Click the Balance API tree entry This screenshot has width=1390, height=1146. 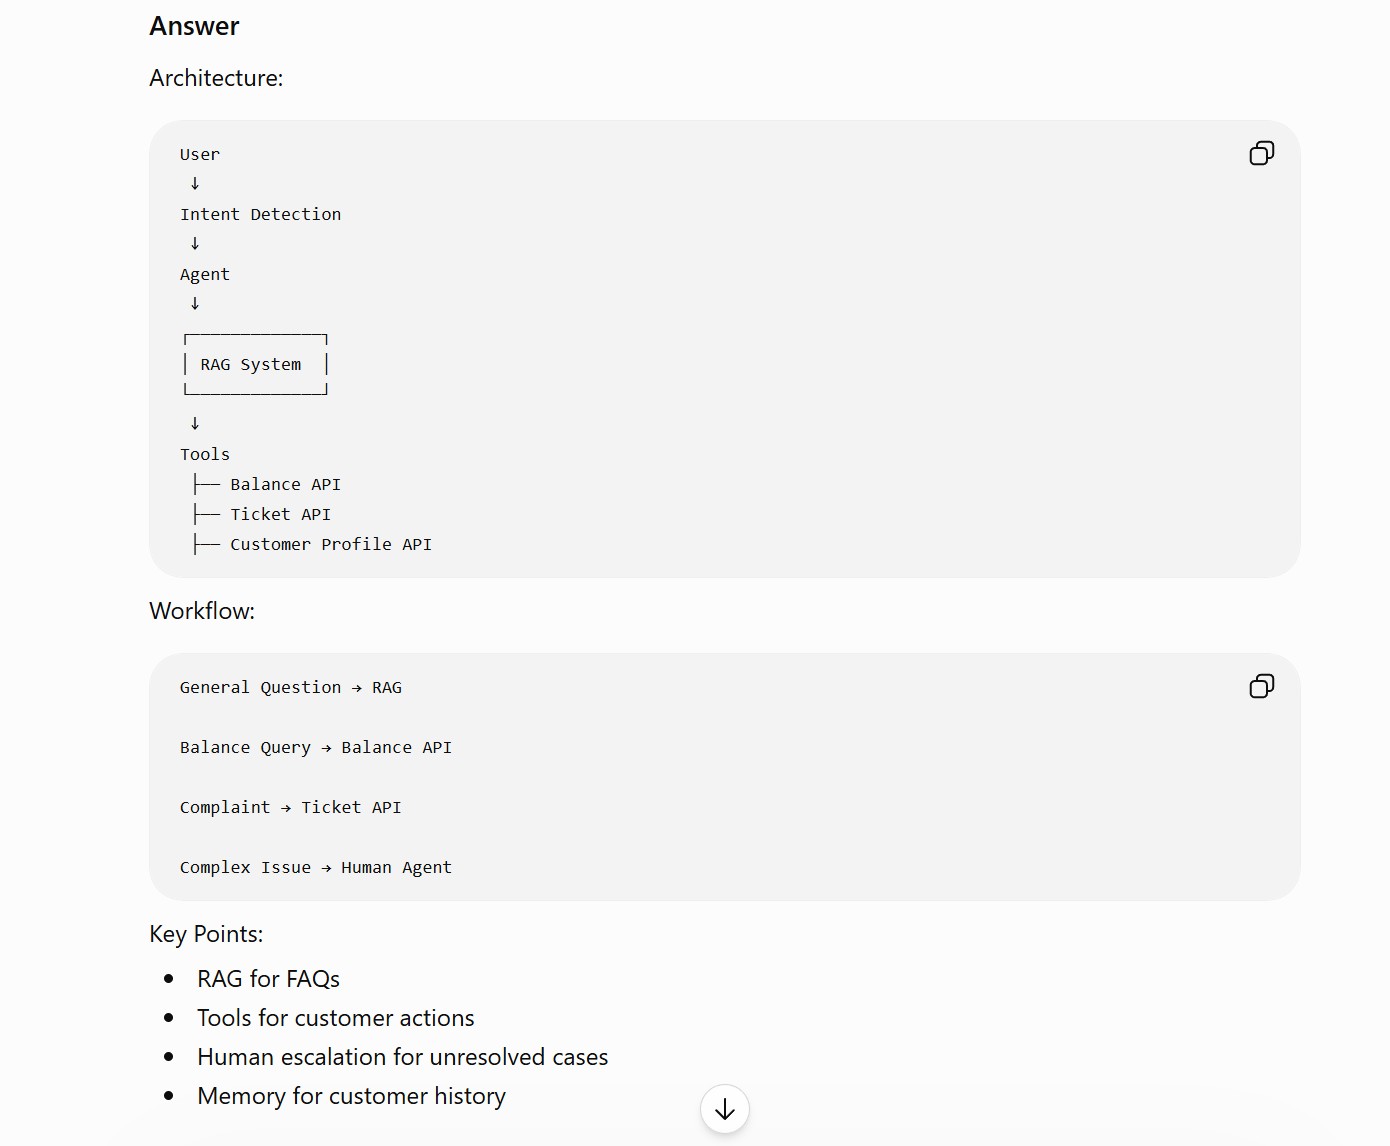click(x=285, y=484)
